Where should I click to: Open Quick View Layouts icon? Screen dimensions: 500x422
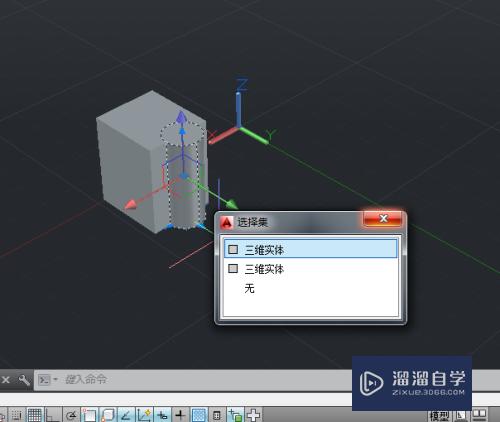[x=461, y=416]
